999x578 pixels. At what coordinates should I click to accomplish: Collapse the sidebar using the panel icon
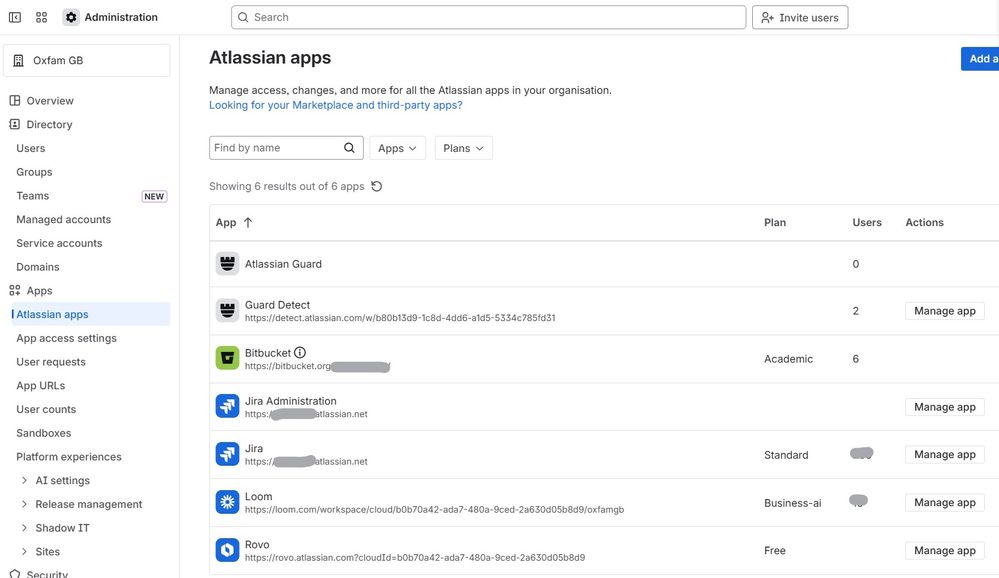point(15,17)
